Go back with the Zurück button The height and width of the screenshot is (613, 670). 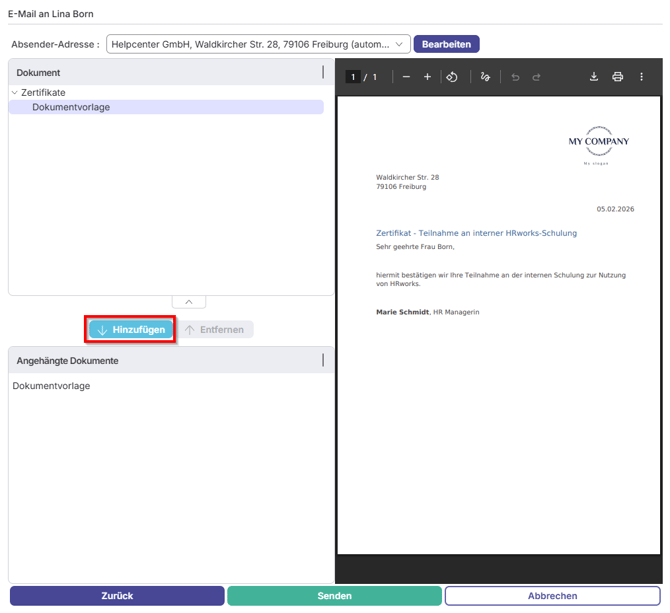[117, 596]
